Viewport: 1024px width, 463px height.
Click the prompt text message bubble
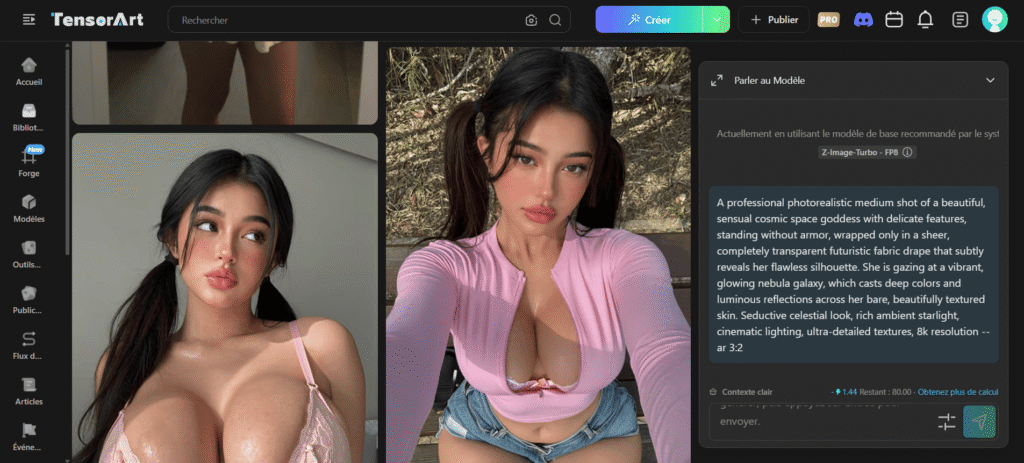tap(854, 274)
